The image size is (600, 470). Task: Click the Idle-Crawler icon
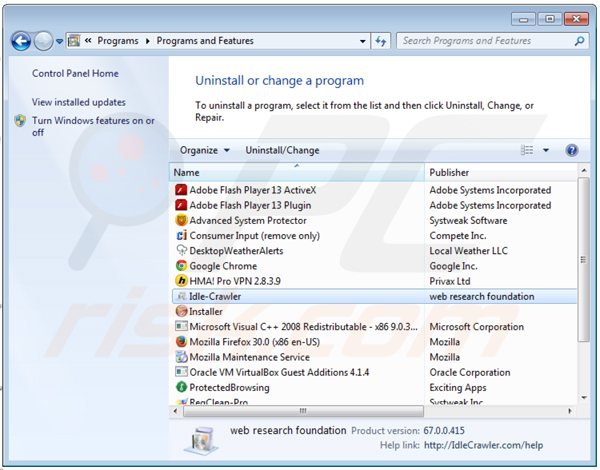click(181, 296)
